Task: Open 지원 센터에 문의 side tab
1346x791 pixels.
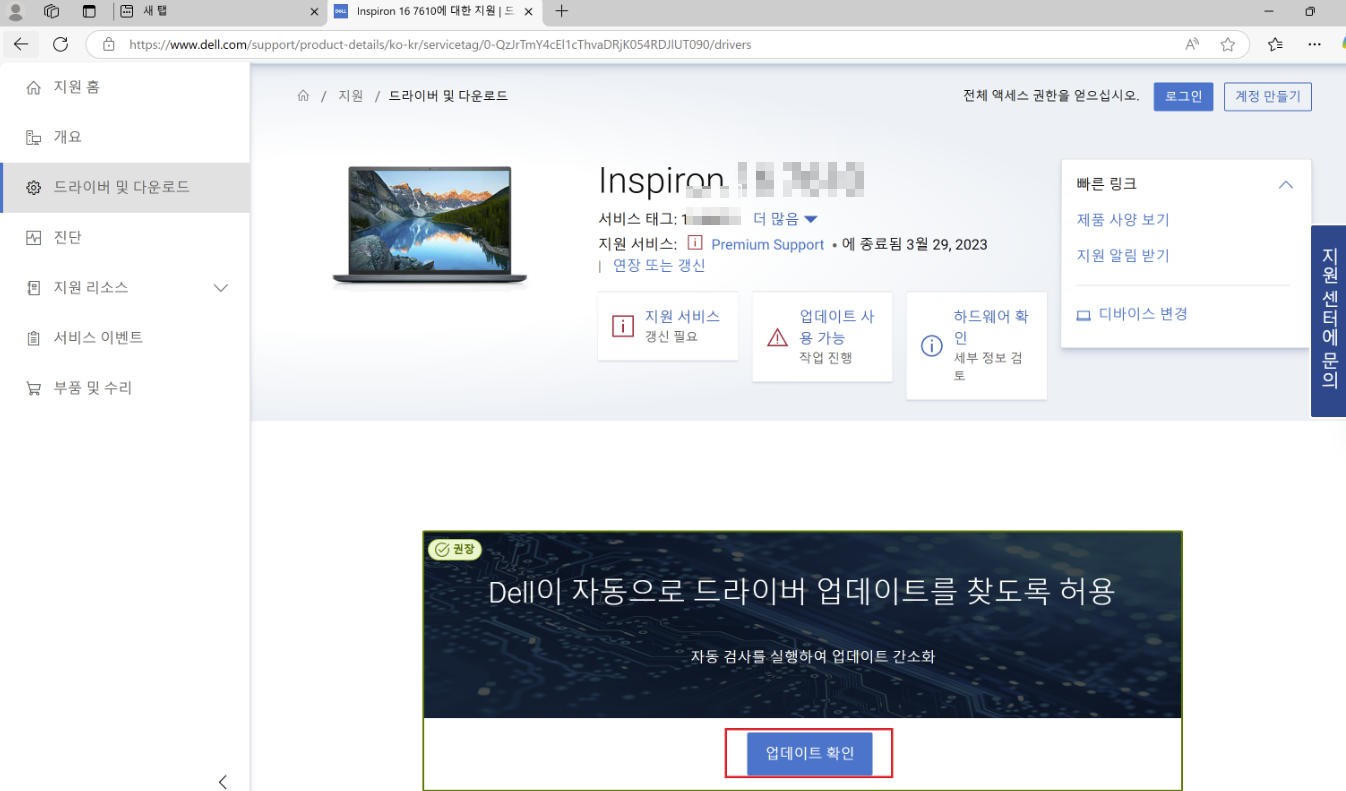Action: 1329,320
